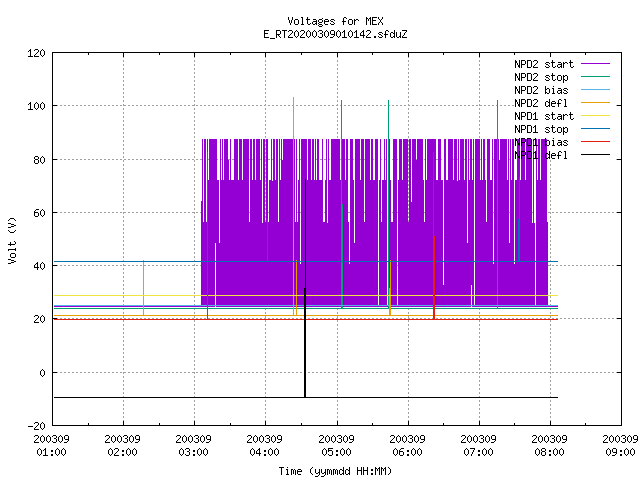Click the x-axis tick '200309 03:00'
640x480 pixels.
[193, 446]
